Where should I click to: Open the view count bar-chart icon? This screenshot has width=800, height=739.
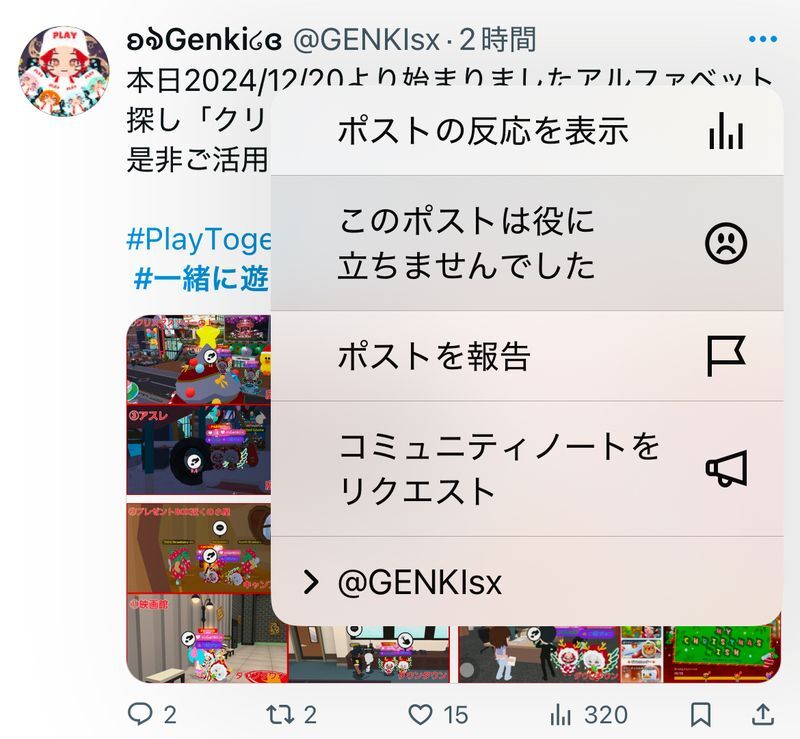tap(561, 715)
